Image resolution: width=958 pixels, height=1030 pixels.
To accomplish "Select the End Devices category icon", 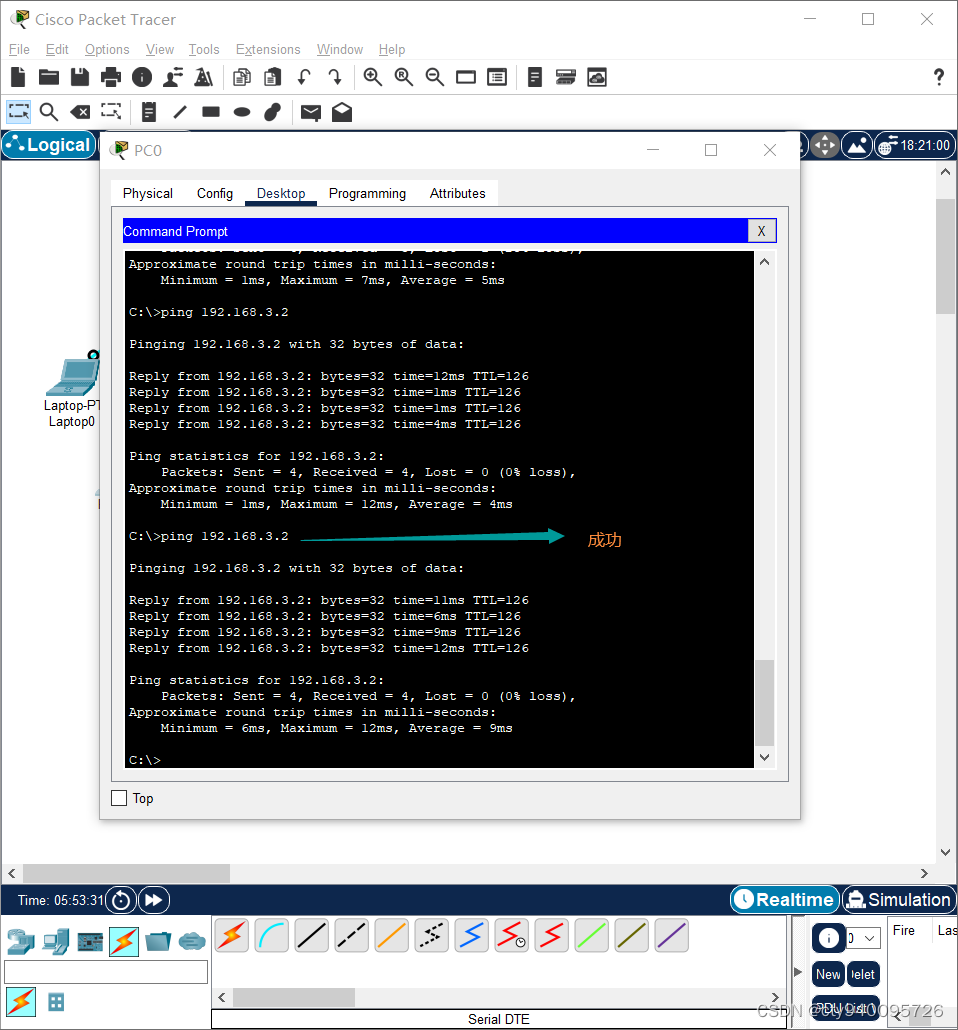I will 55,941.
